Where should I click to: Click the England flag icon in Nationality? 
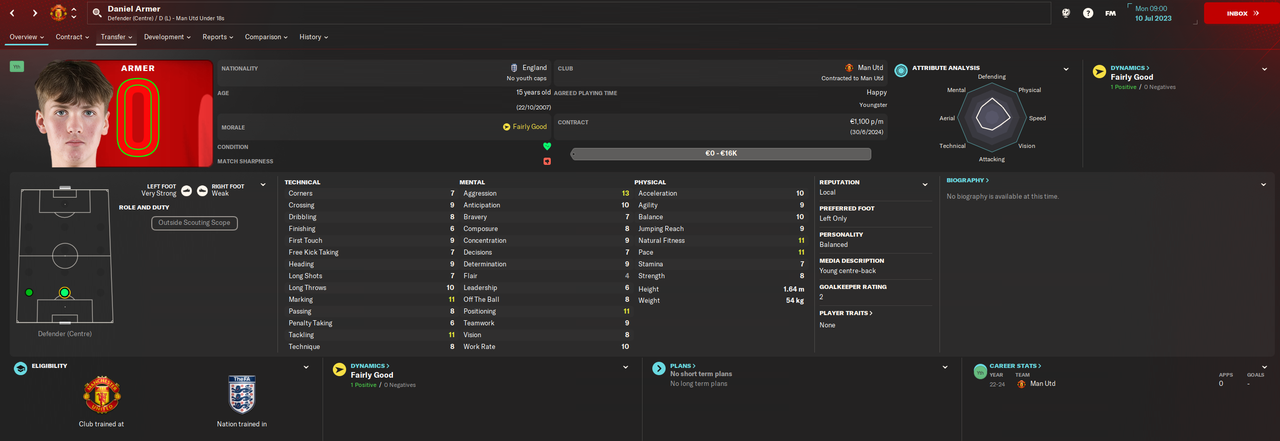click(515, 67)
